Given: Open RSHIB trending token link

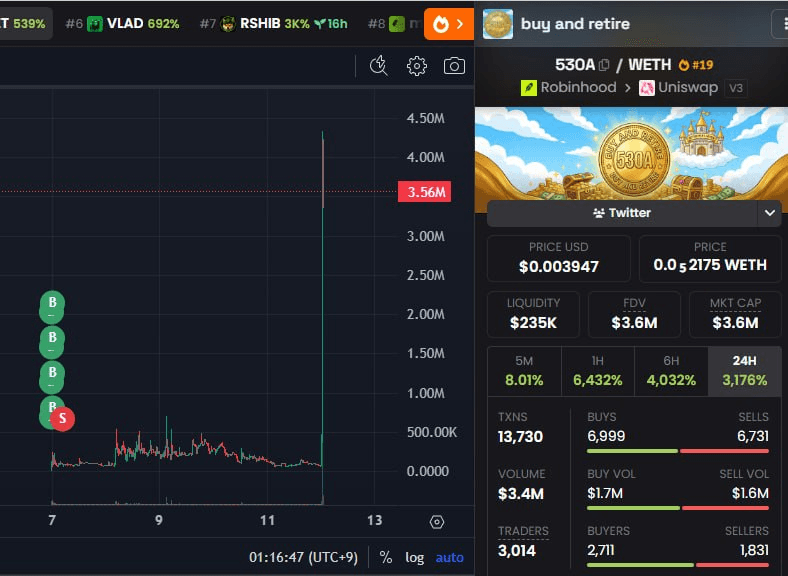Looking at the screenshot, I should click(x=273, y=24).
